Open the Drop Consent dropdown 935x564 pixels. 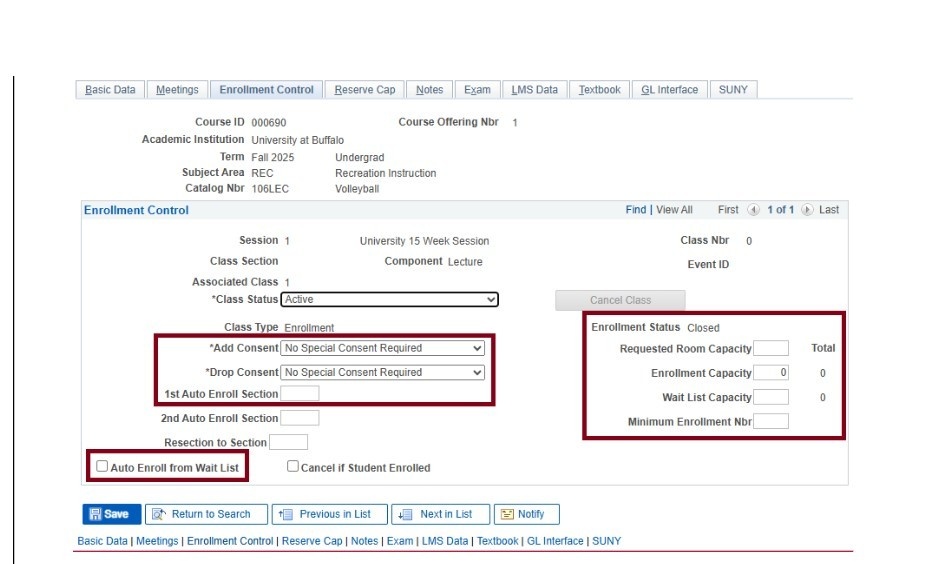[x=383, y=372]
